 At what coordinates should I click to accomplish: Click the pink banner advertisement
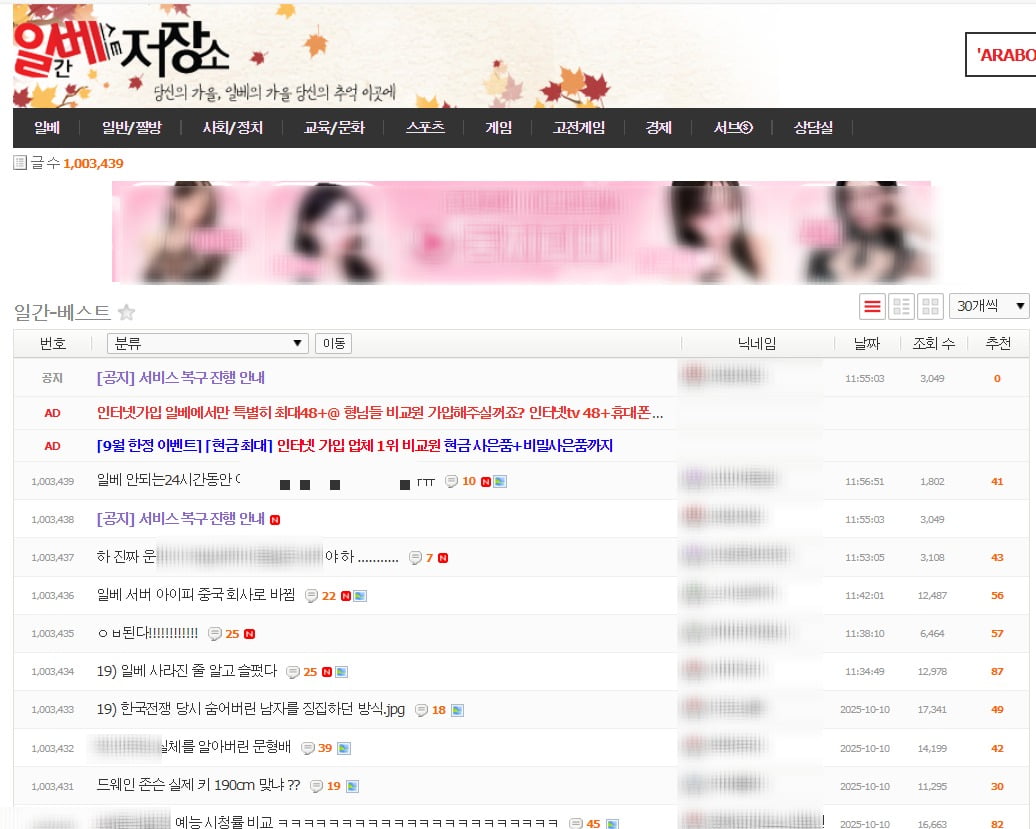[x=521, y=232]
